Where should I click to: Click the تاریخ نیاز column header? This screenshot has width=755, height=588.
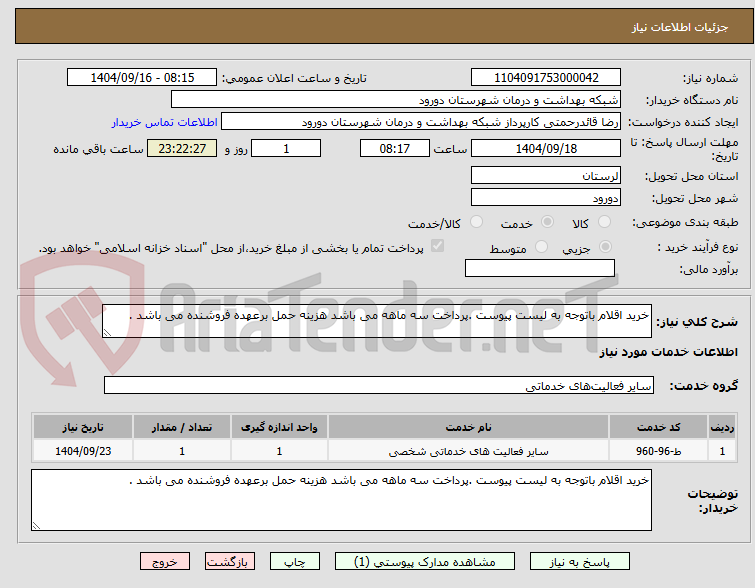pos(83,427)
